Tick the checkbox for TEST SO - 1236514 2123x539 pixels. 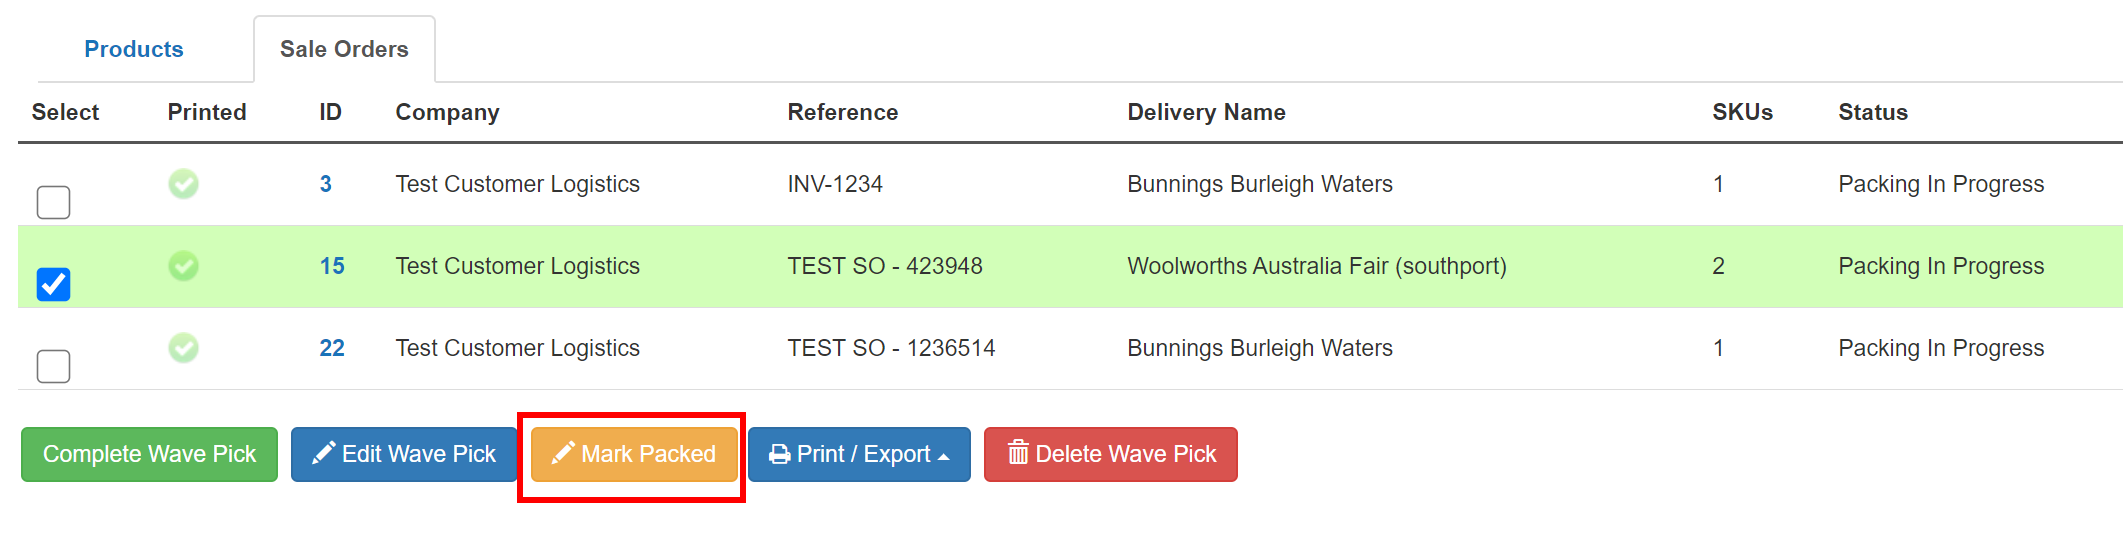[54, 366]
